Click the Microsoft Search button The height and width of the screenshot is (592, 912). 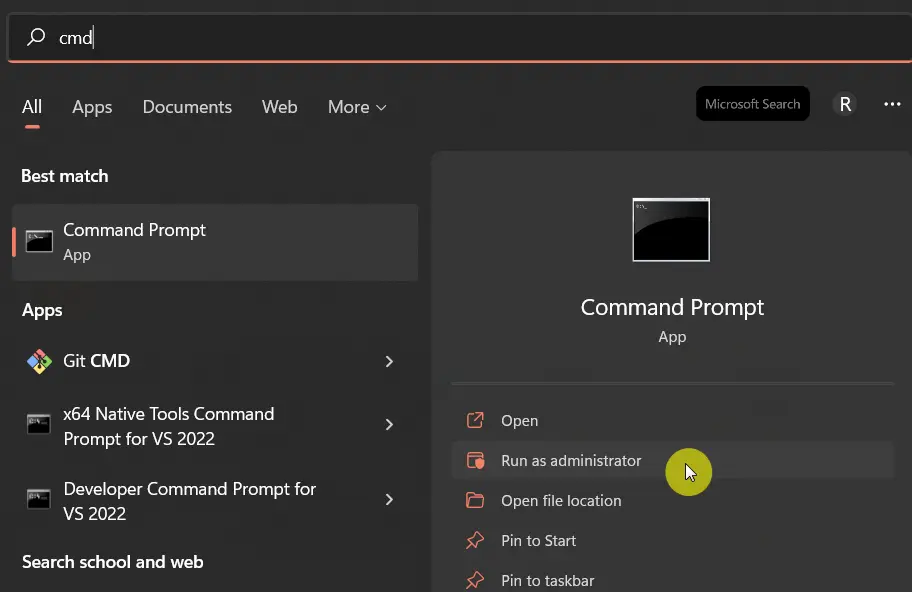tap(753, 104)
